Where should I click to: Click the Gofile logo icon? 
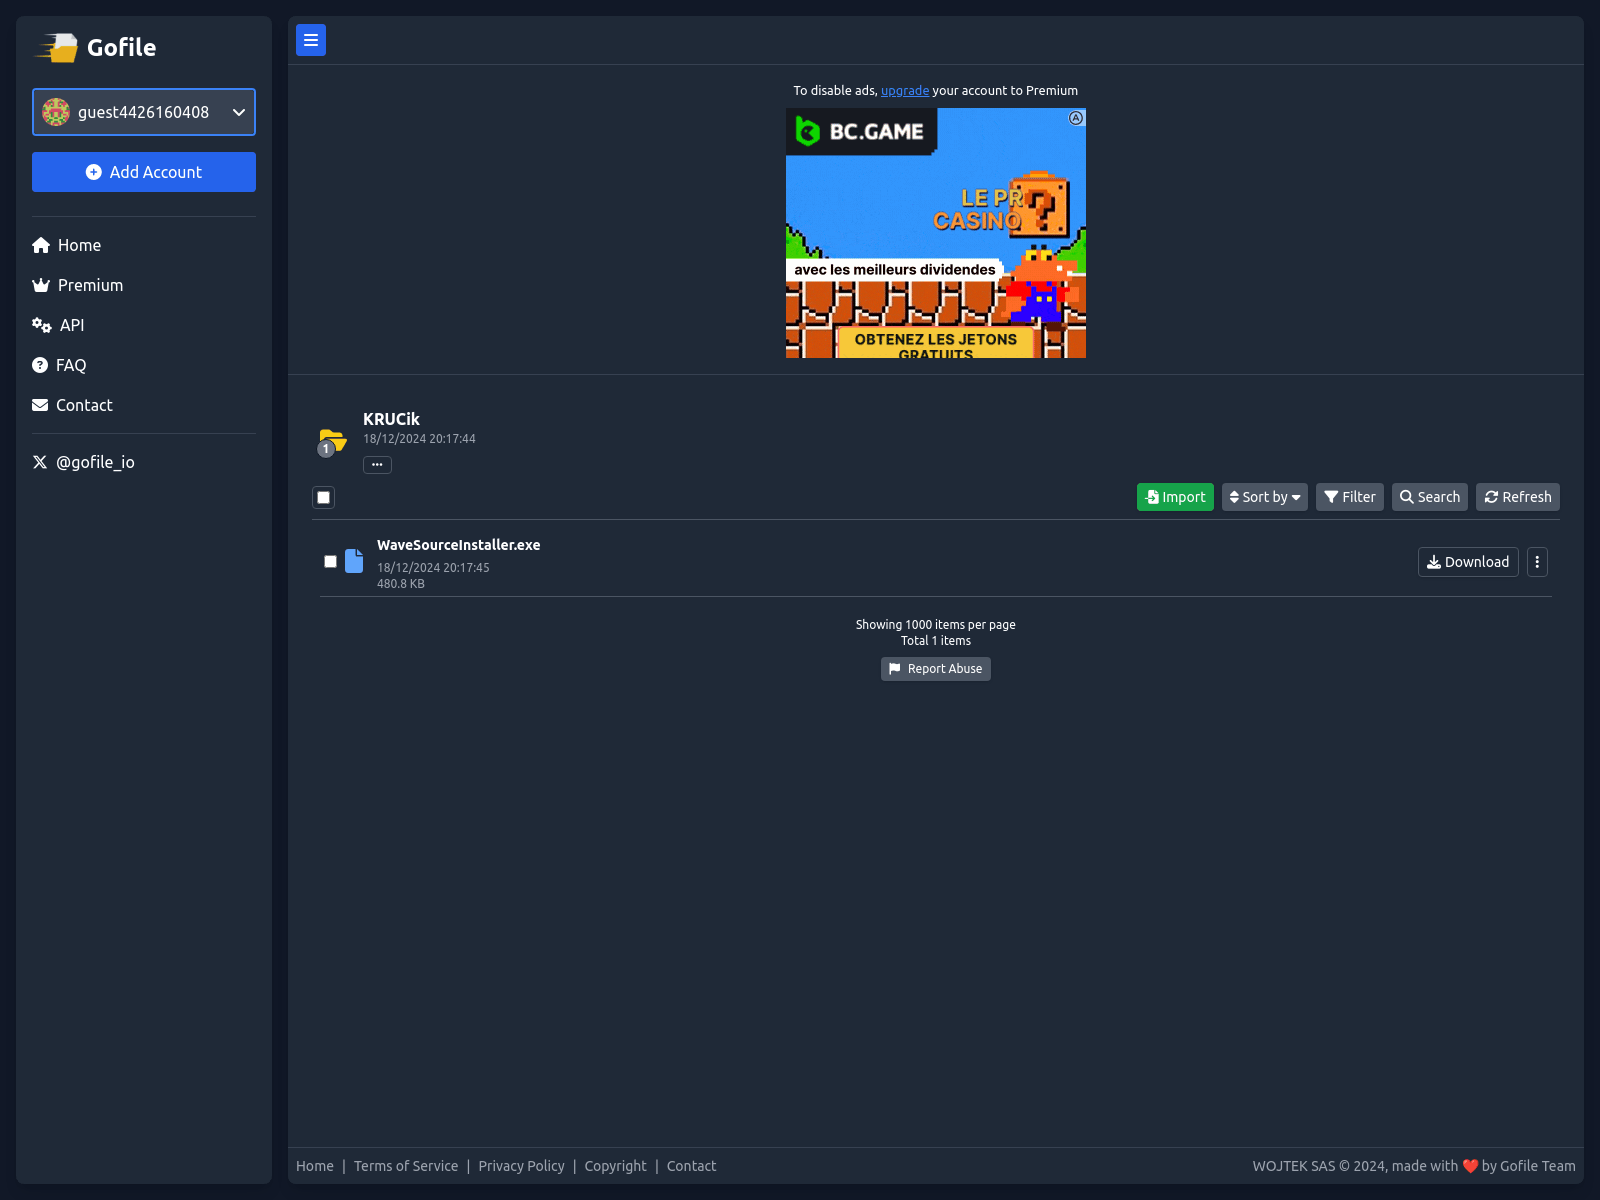coord(57,47)
